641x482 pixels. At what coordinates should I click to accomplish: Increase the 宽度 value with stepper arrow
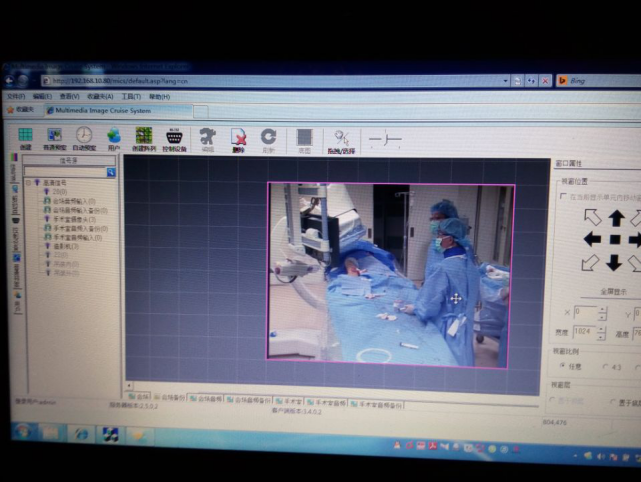click(x=601, y=329)
